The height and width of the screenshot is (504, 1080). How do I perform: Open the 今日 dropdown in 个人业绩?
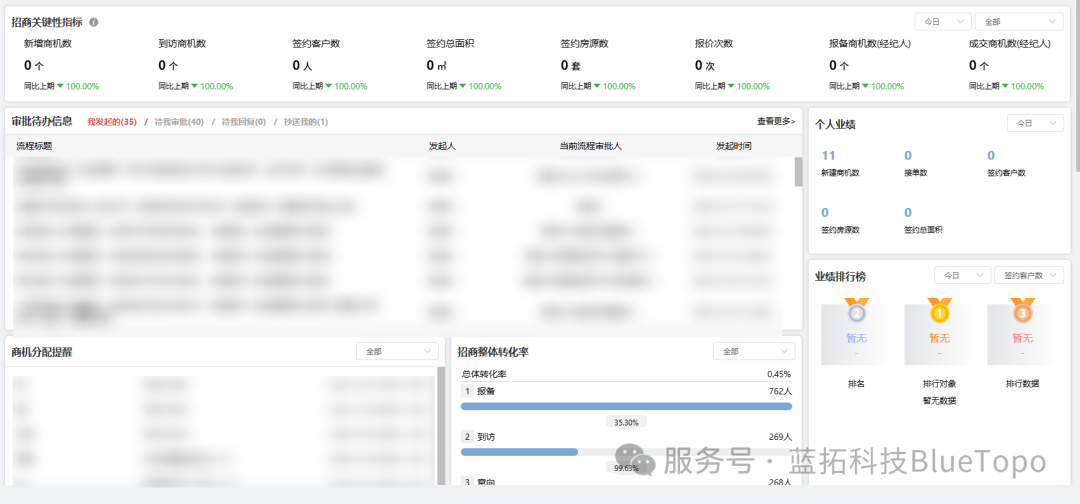pos(1035,123)
